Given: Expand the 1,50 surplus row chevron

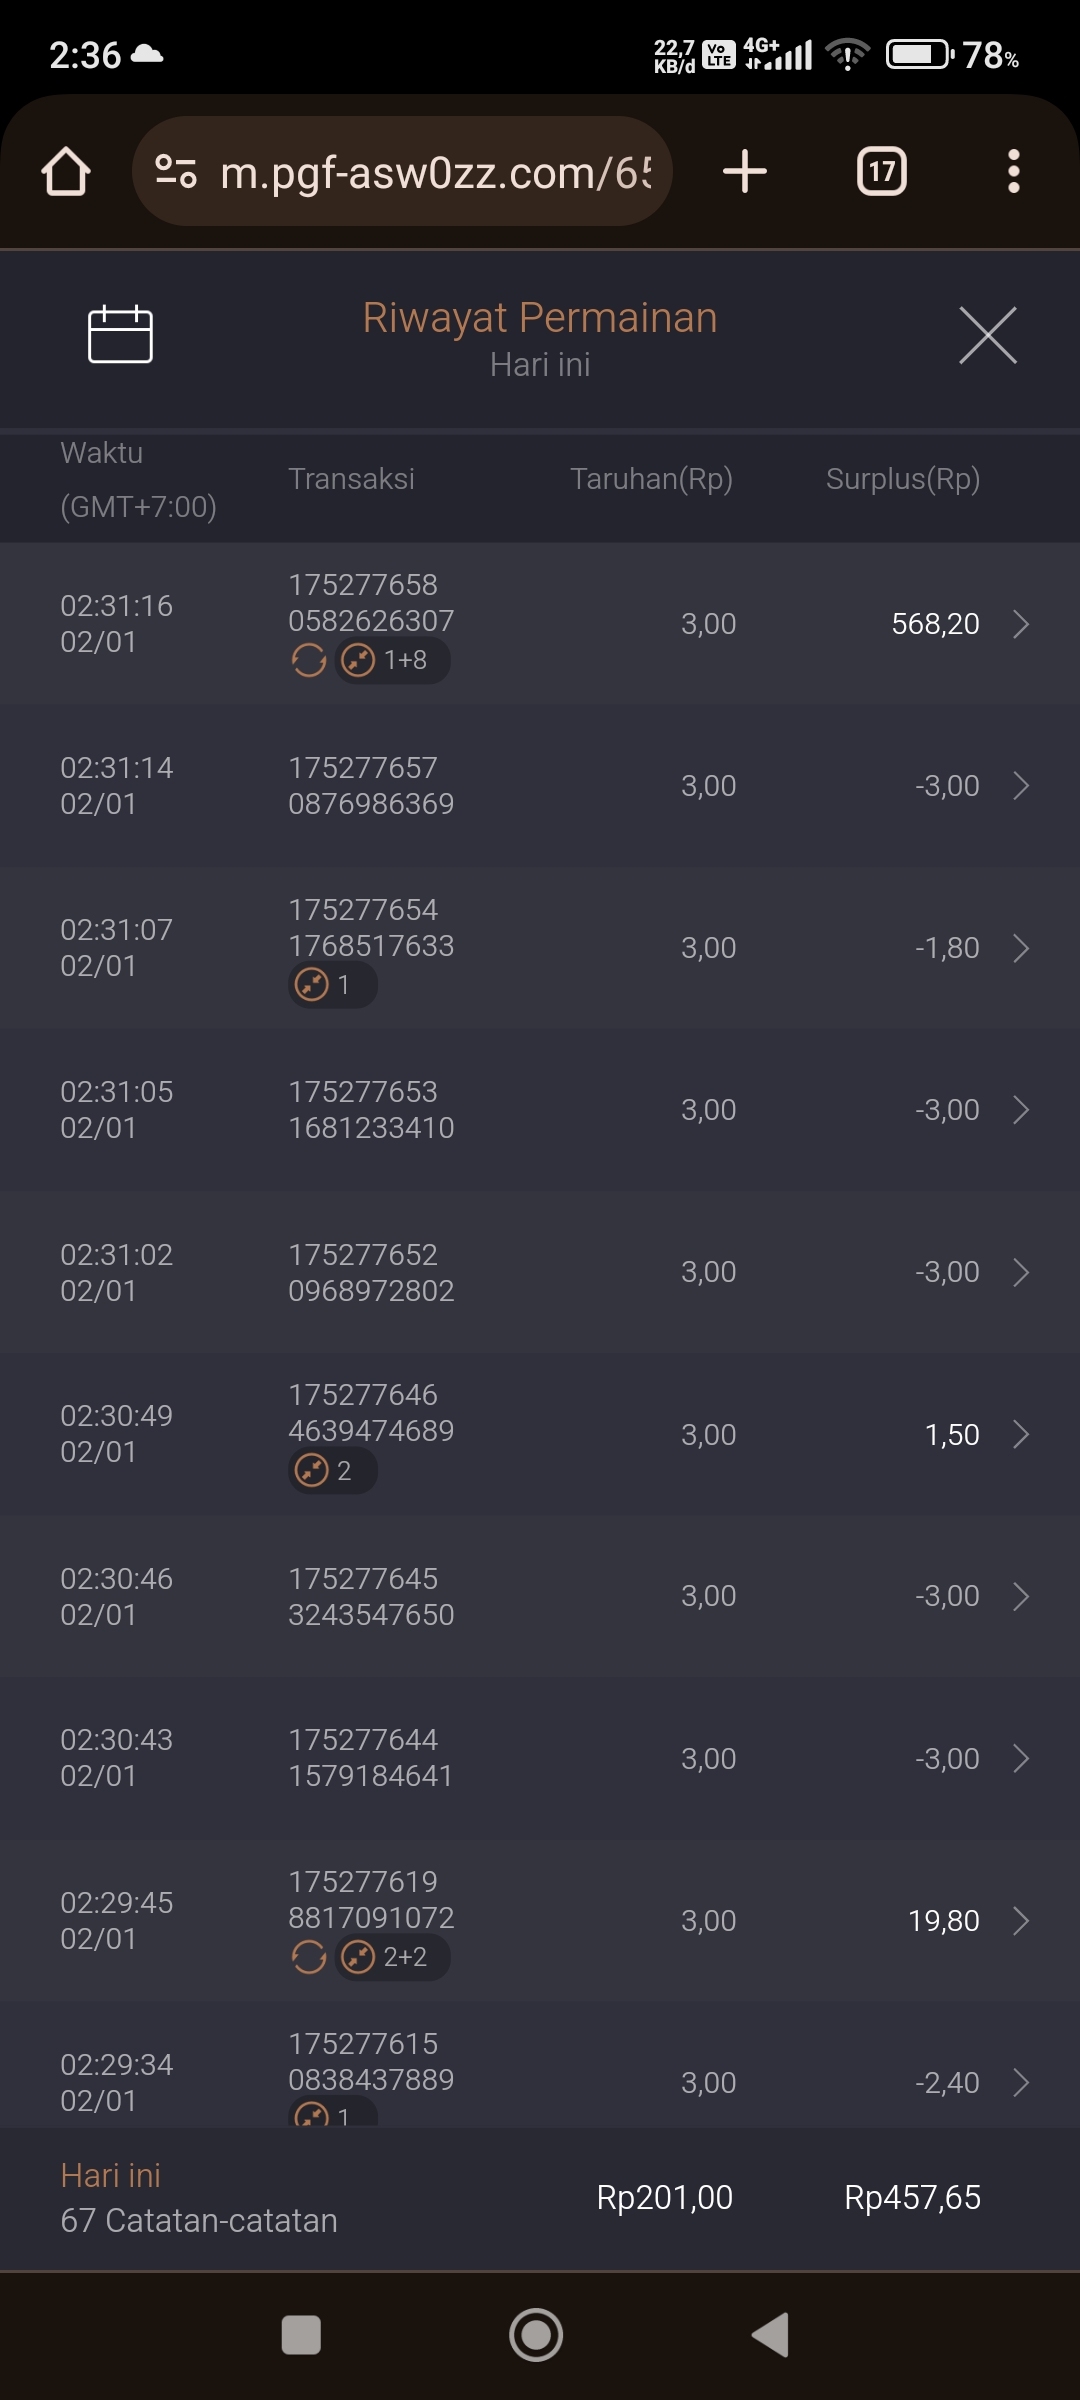Looking at the screenshot, I should 1020,1434.
